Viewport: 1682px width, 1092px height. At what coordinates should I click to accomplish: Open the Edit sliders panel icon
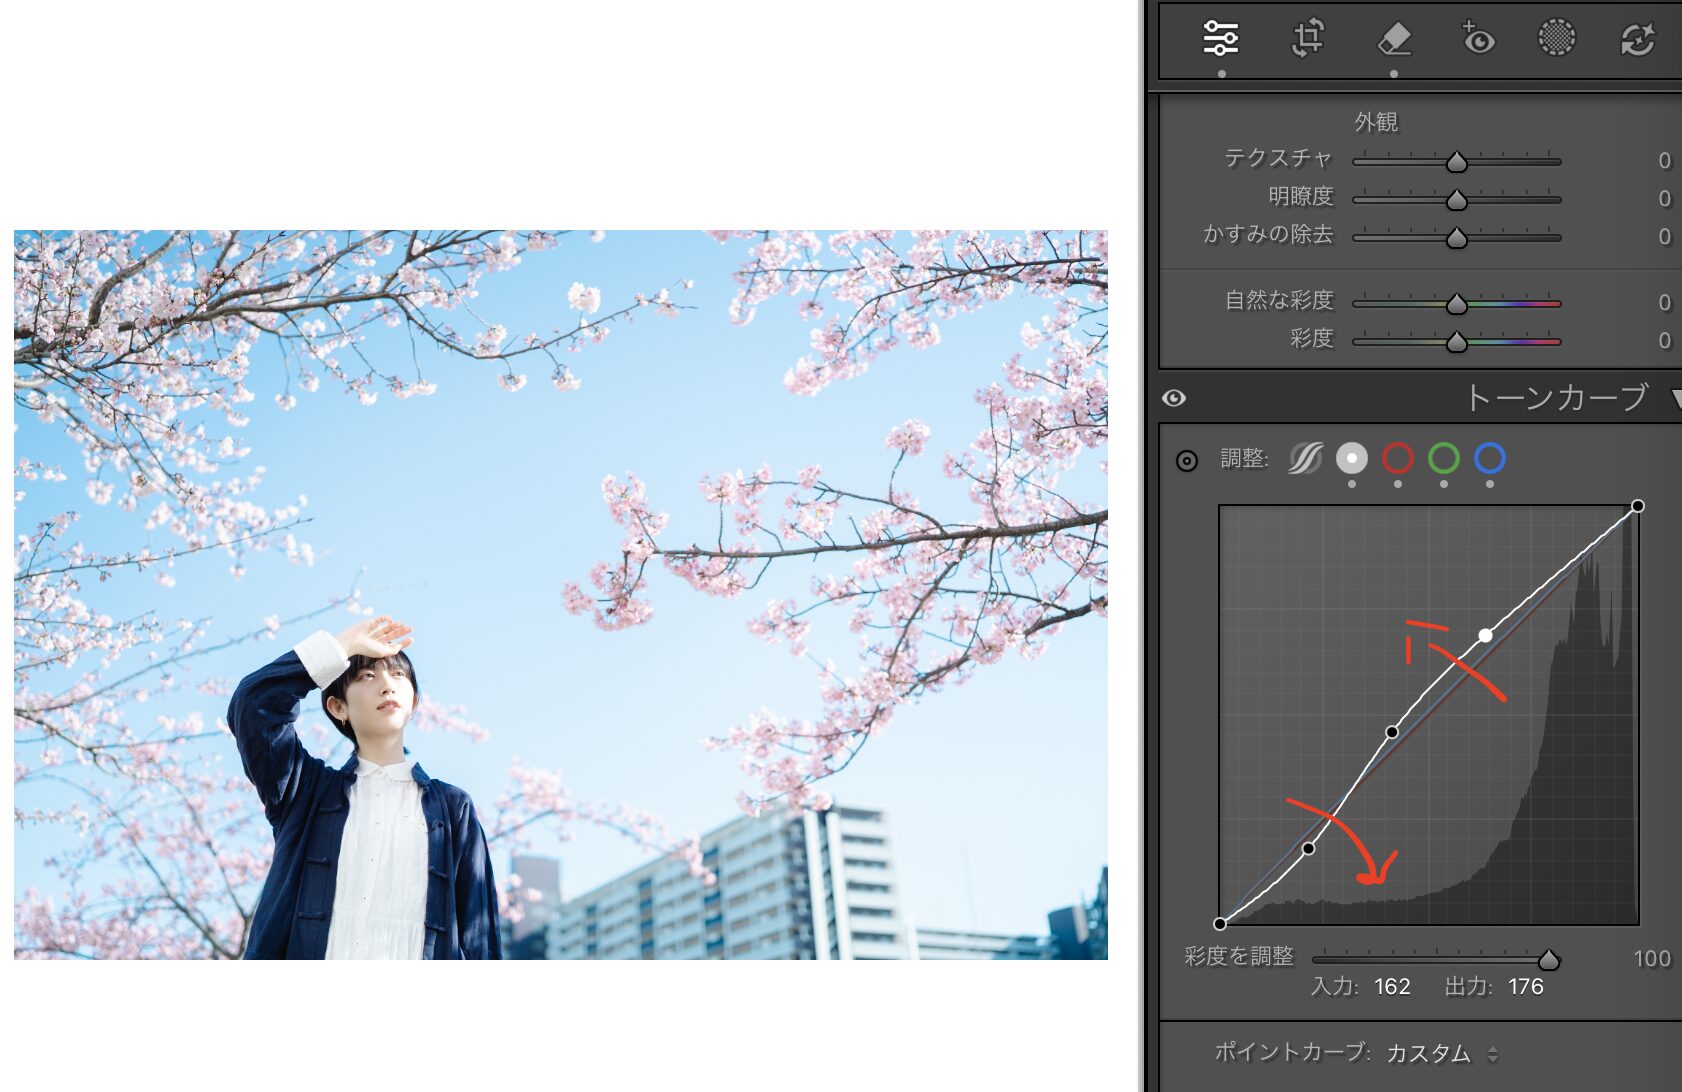(x=1221, y=39)
